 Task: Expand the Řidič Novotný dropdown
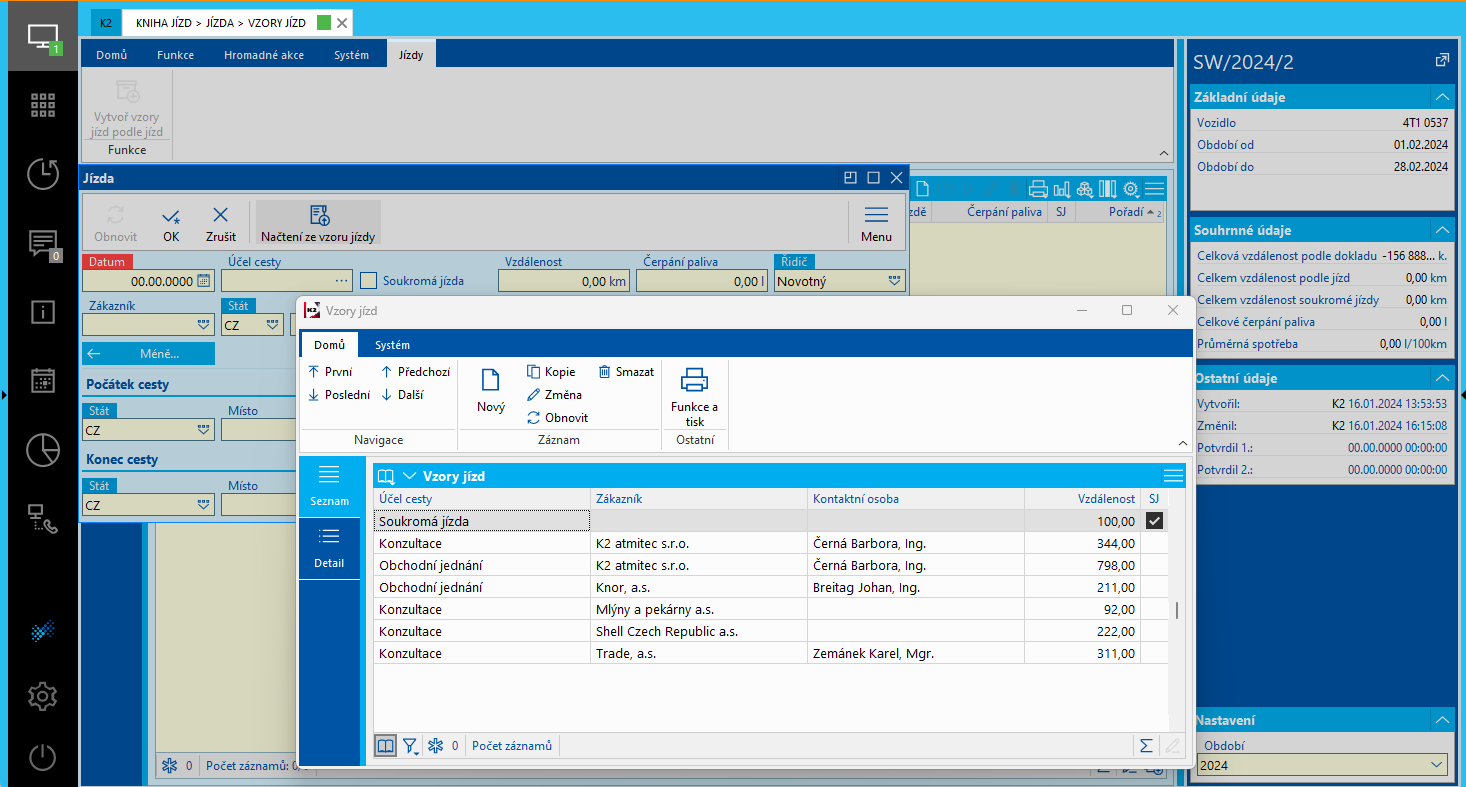[x=894, y=282]
